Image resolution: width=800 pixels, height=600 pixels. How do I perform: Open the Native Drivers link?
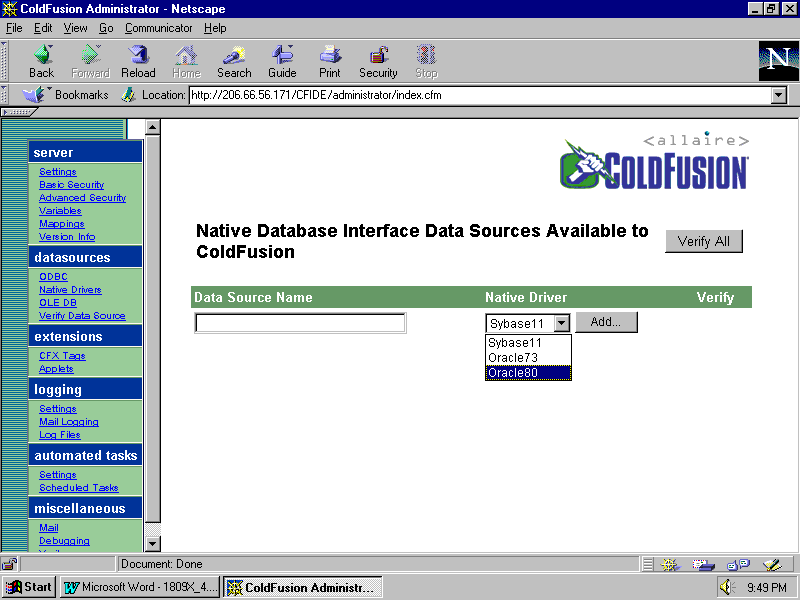click(x=70, y=290)
